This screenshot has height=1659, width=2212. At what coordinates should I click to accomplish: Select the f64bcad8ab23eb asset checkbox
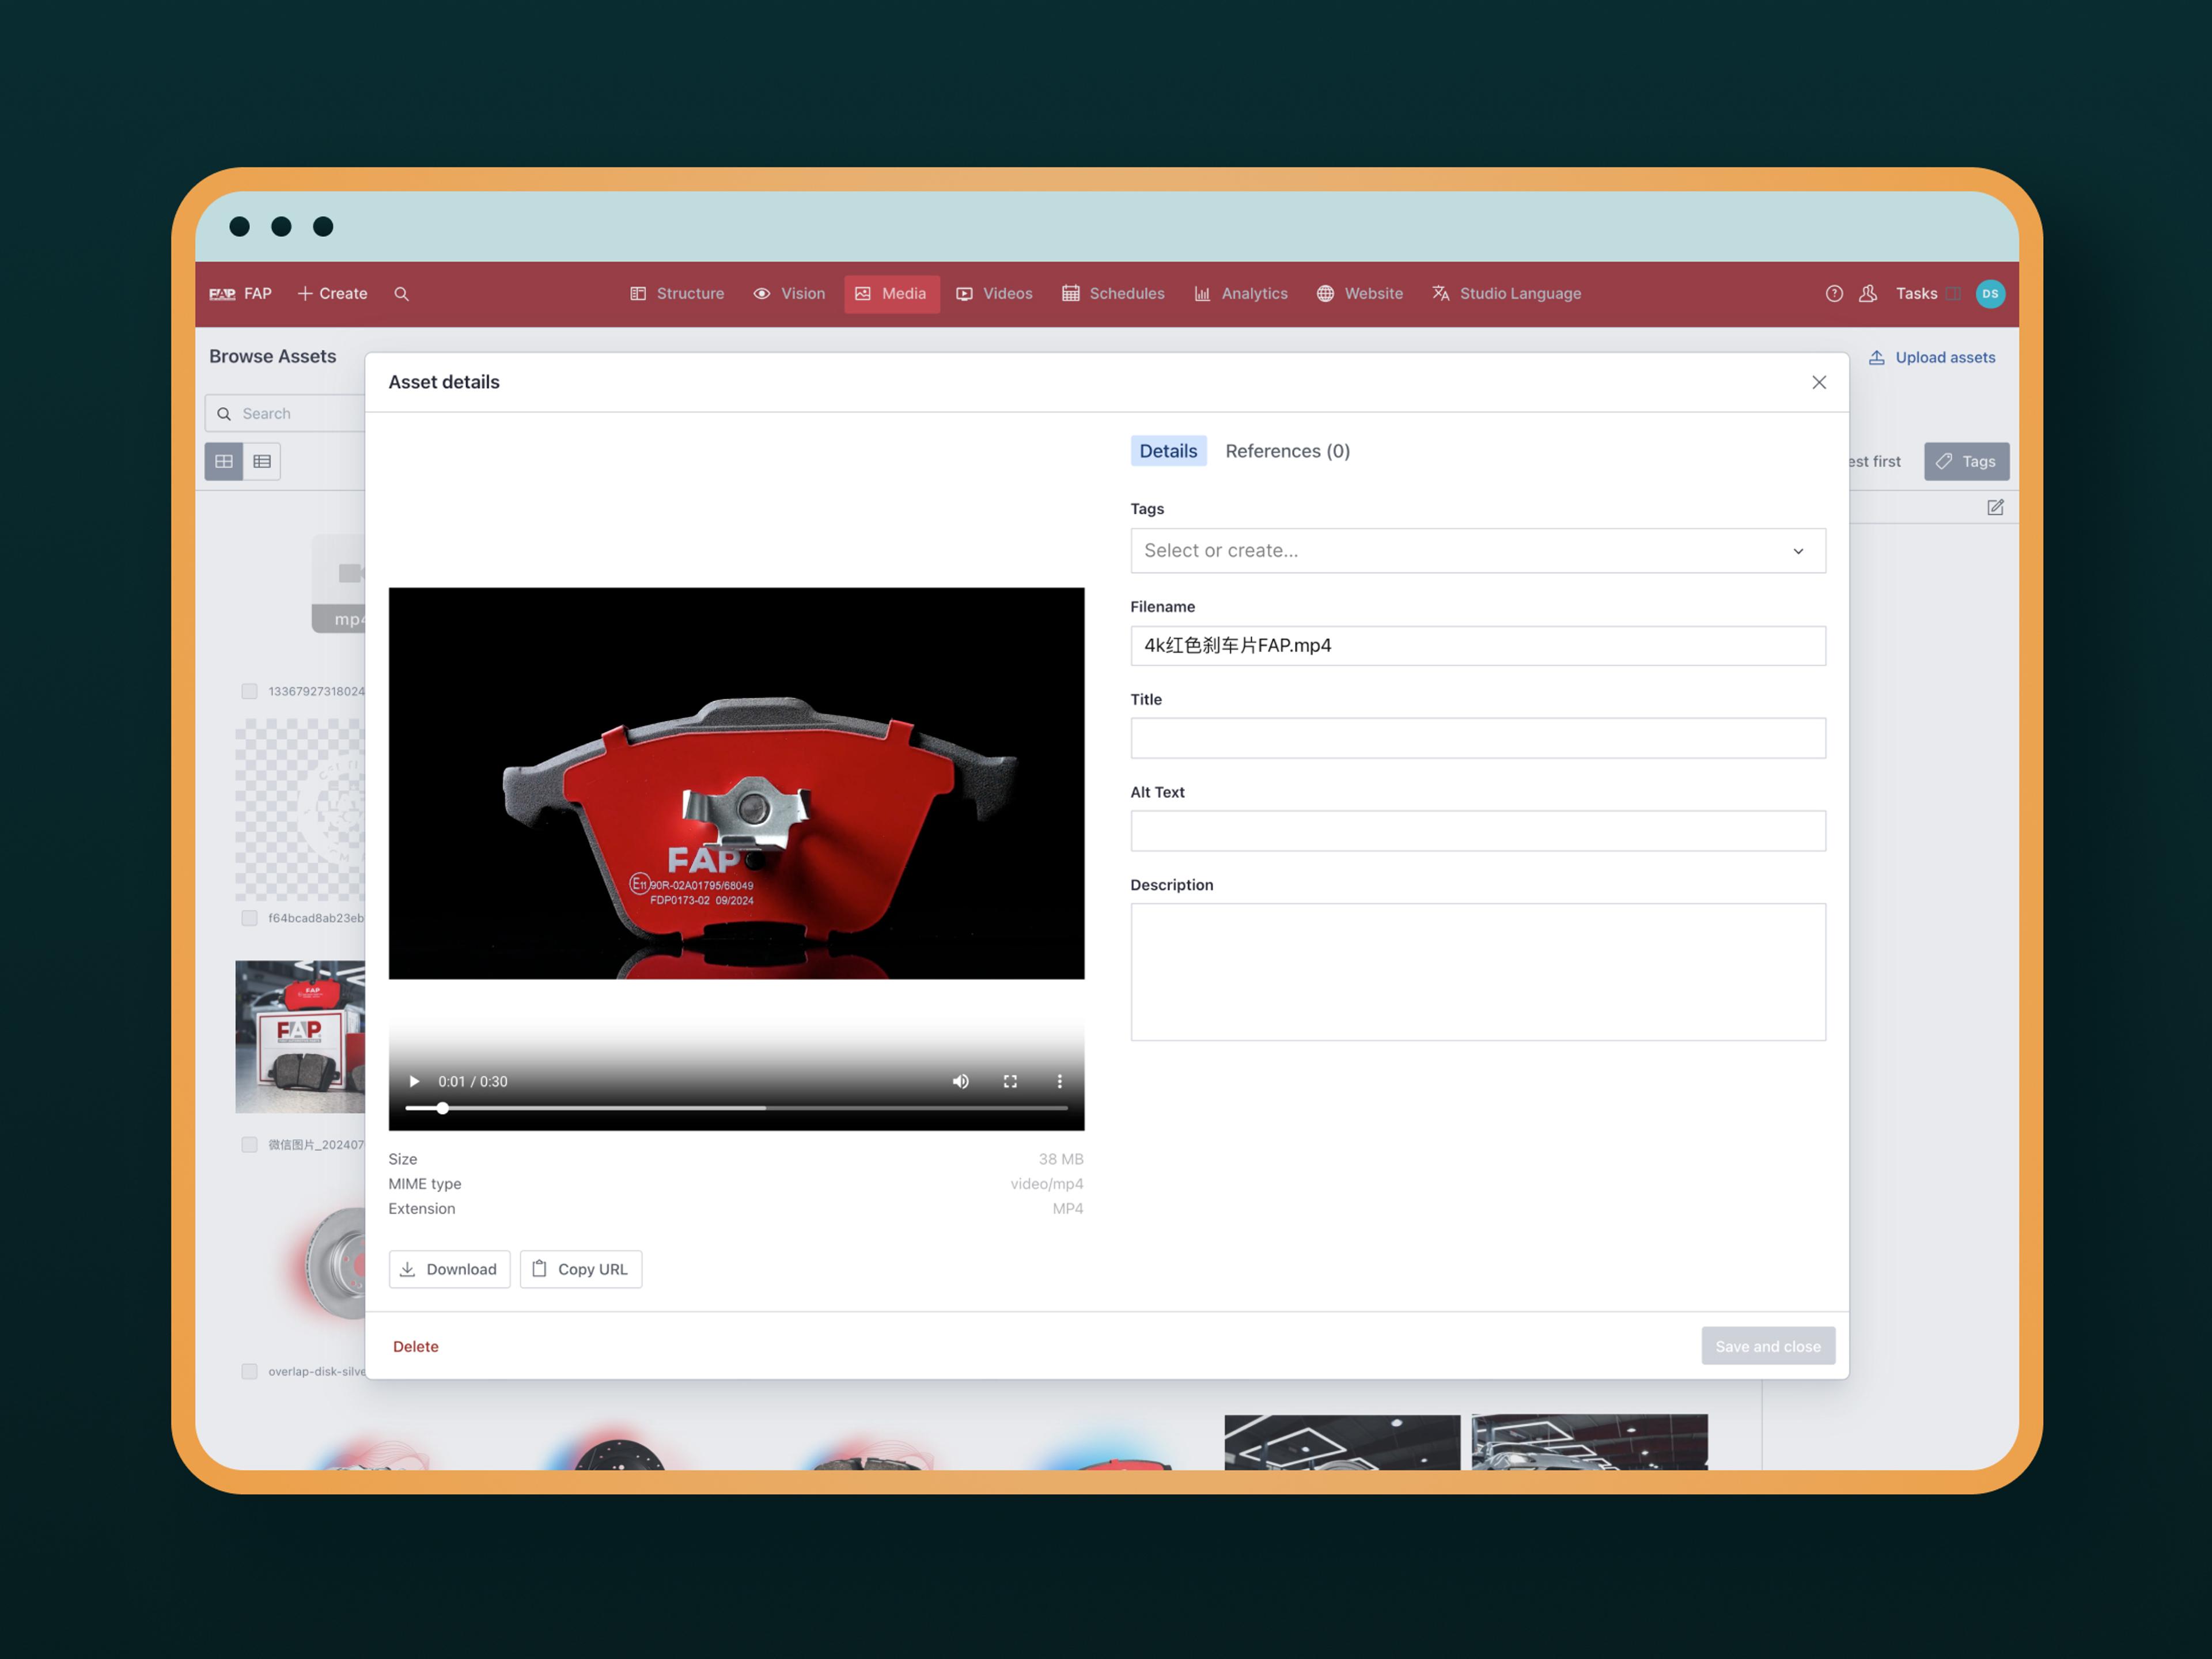[x=249, y=919]
